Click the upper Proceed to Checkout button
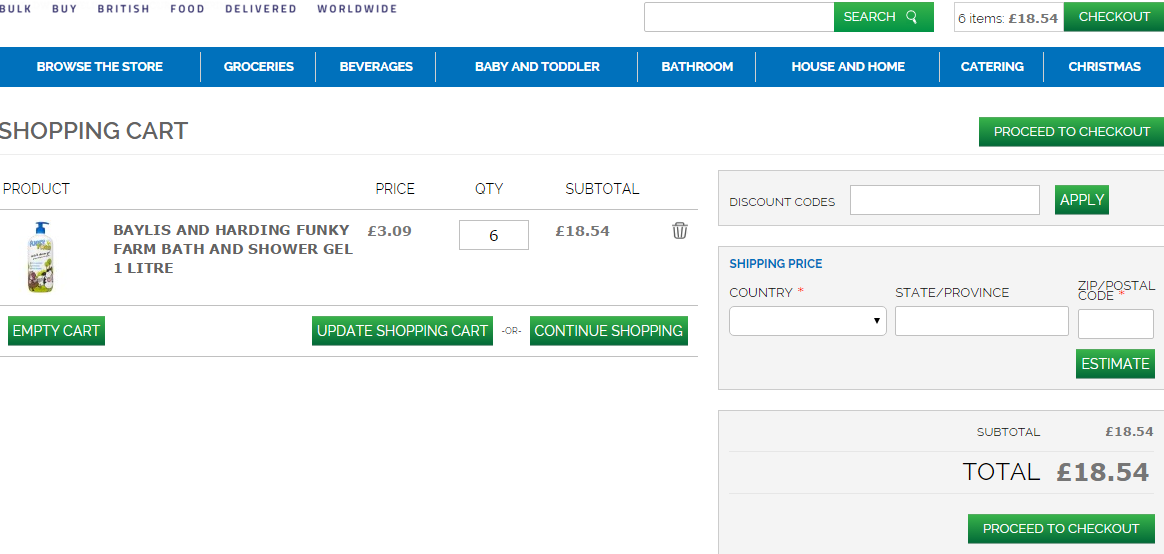 1071,131
